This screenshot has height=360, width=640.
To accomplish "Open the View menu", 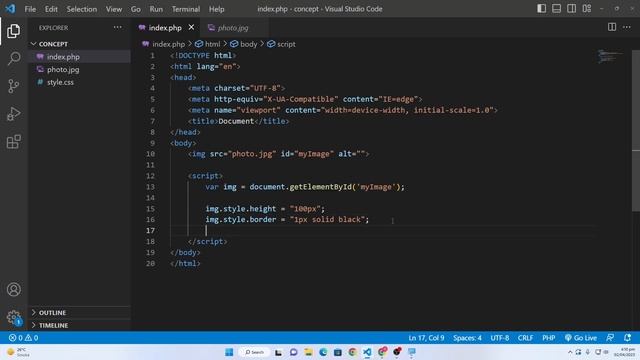I will point(113,9).
